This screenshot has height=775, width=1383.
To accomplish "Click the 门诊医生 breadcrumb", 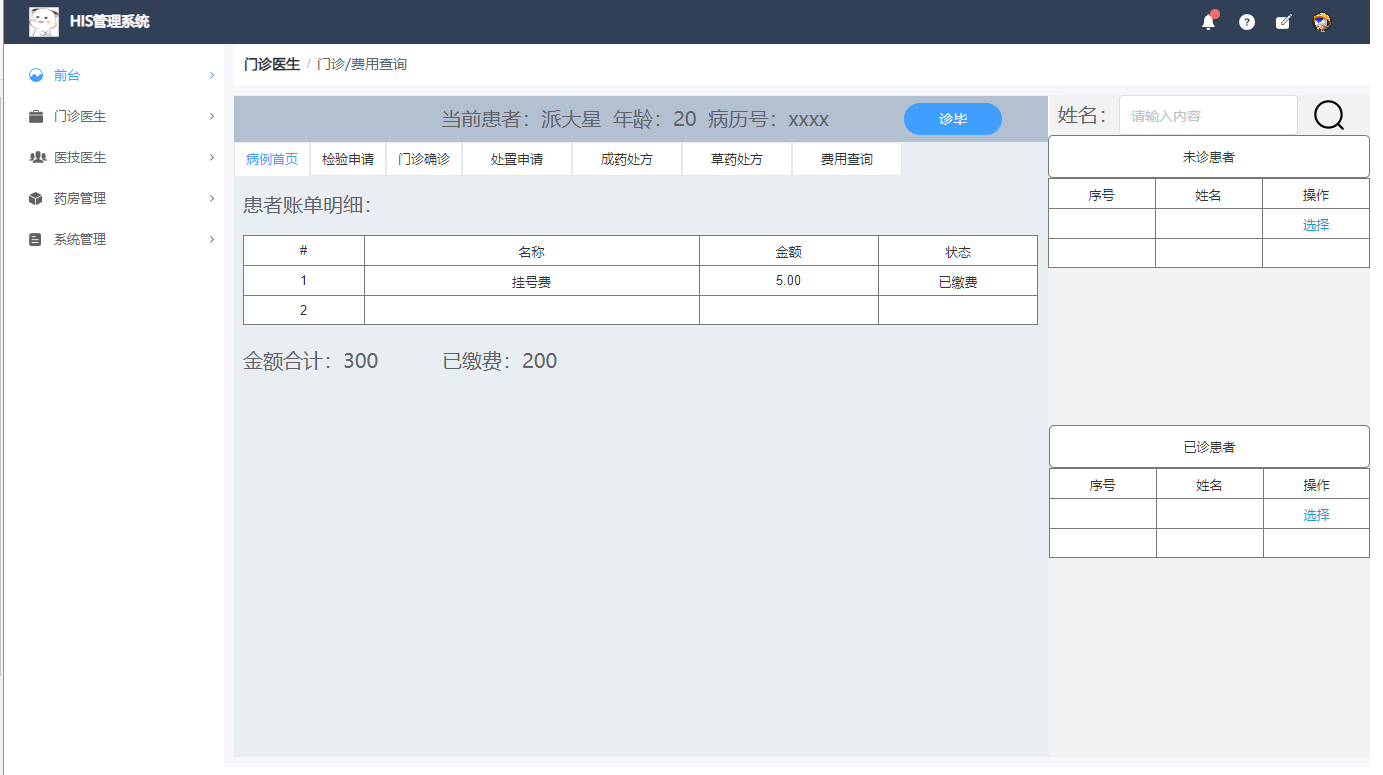I will (x=272, y=64).
